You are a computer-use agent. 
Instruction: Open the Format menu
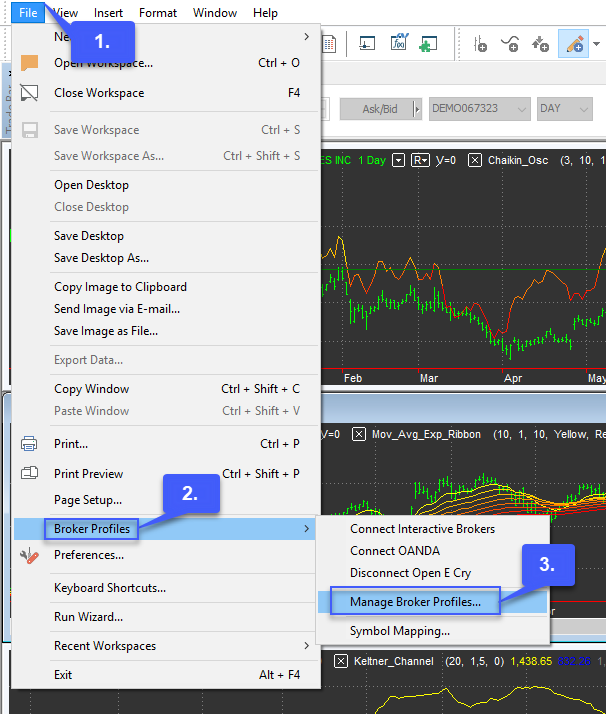pos(158,13)
